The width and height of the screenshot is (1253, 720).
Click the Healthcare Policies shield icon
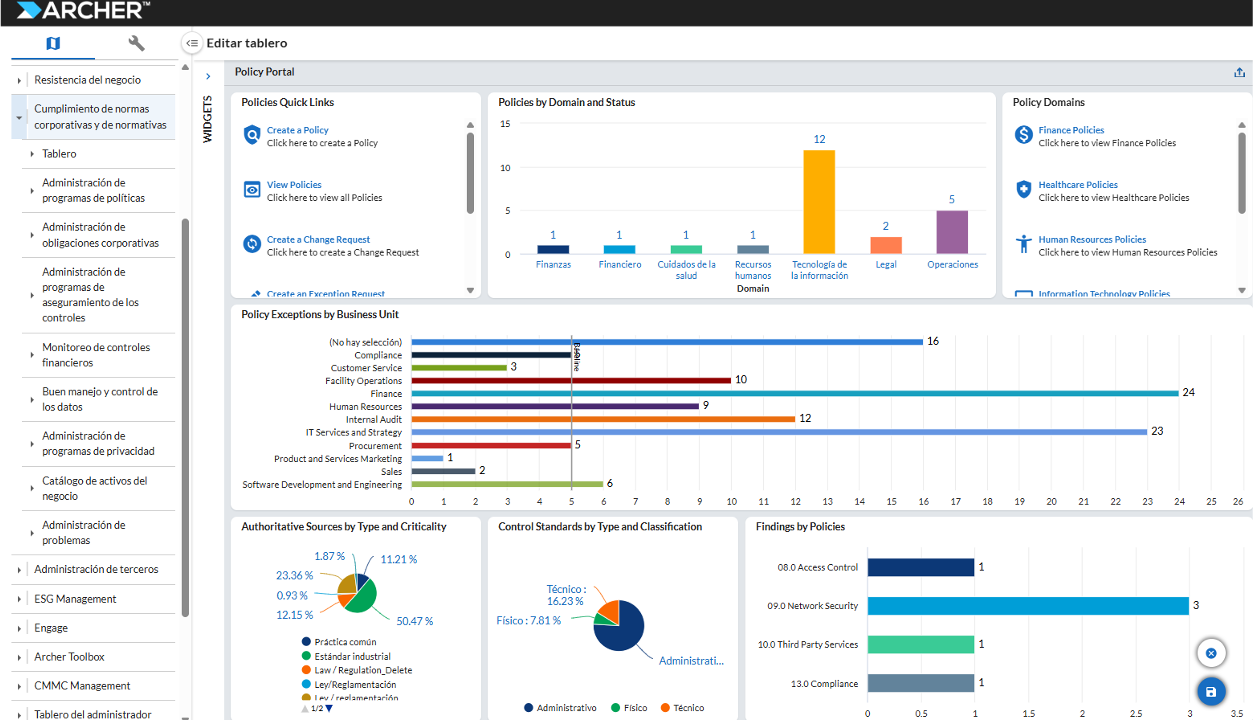1023,189
